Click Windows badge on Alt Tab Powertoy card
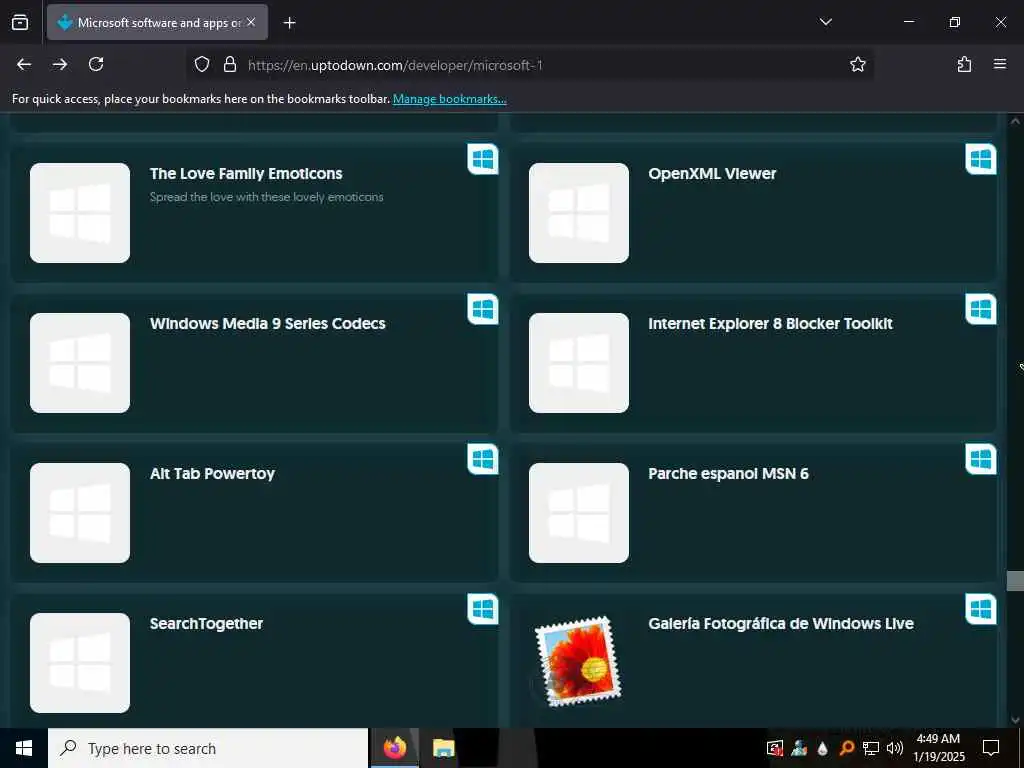Screen dimensions: 1024x768 click(x=483, y=459)
